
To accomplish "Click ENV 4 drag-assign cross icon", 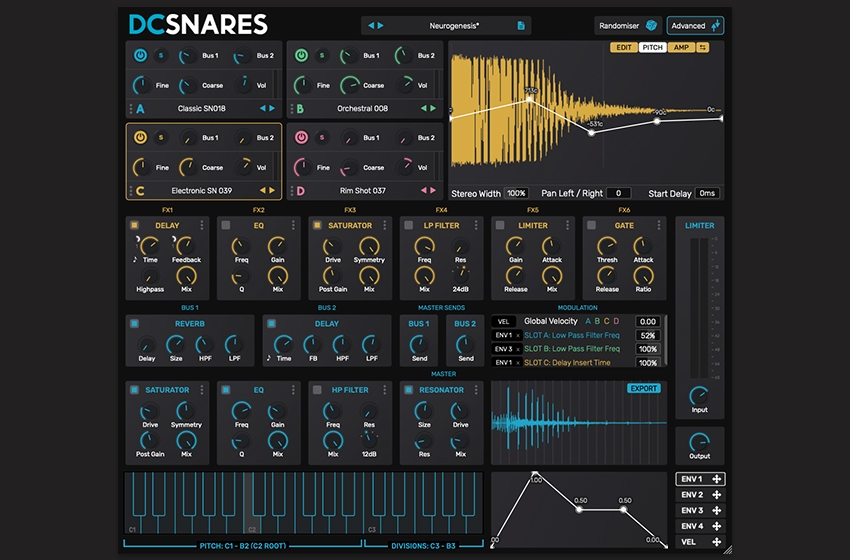I will [716, 526].
